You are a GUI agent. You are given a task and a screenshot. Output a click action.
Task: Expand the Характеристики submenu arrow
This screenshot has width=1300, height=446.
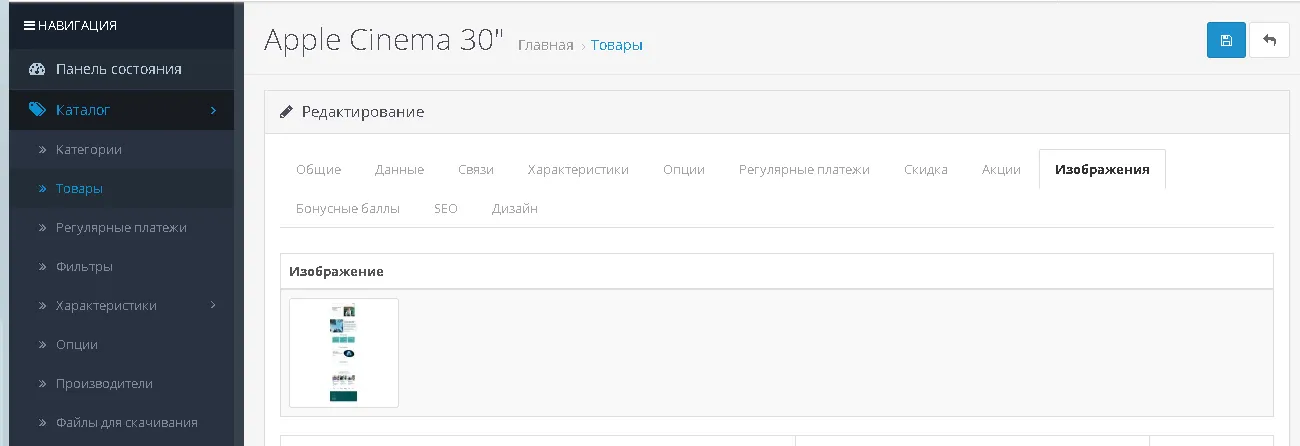tap(213, 305)
